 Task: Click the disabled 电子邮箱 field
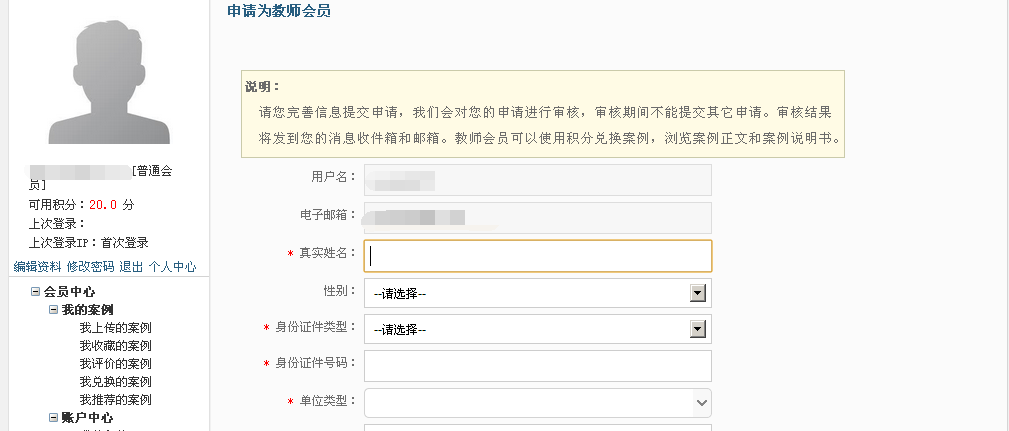[x=537, y=218]
